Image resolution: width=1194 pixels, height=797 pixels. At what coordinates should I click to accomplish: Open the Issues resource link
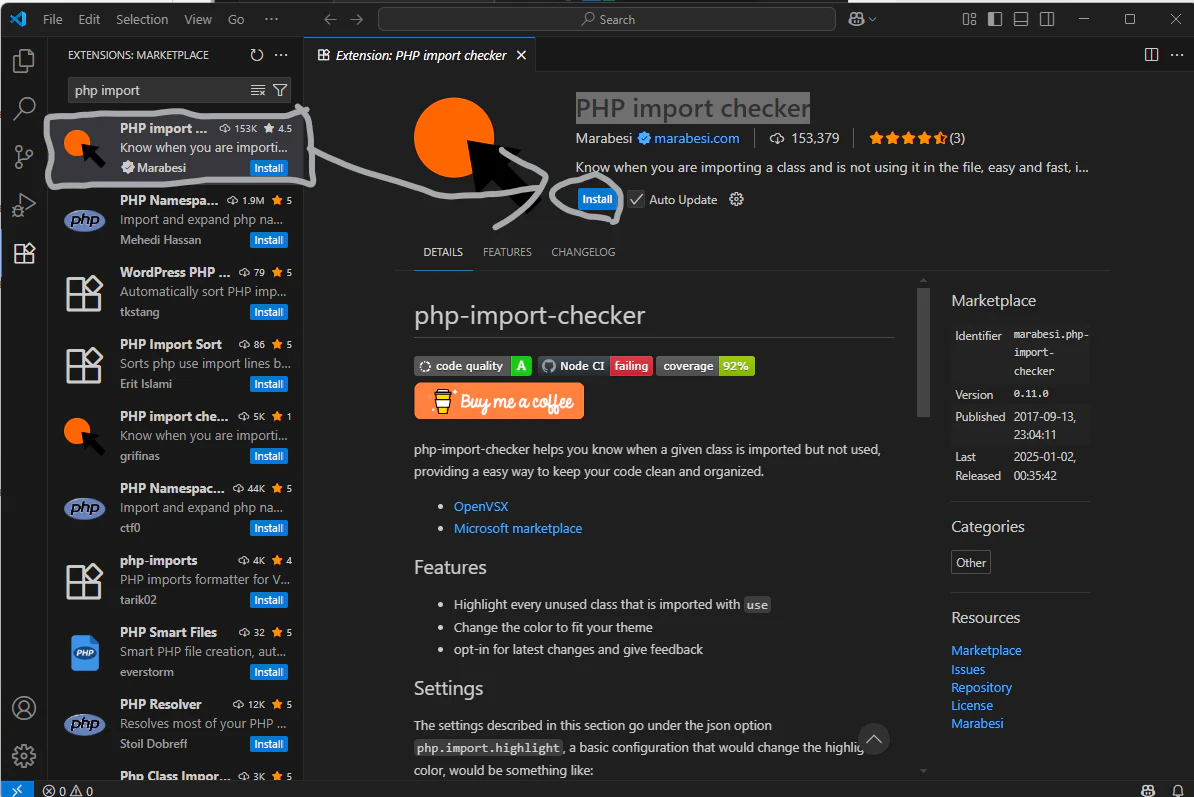click(x=968, y=669)
